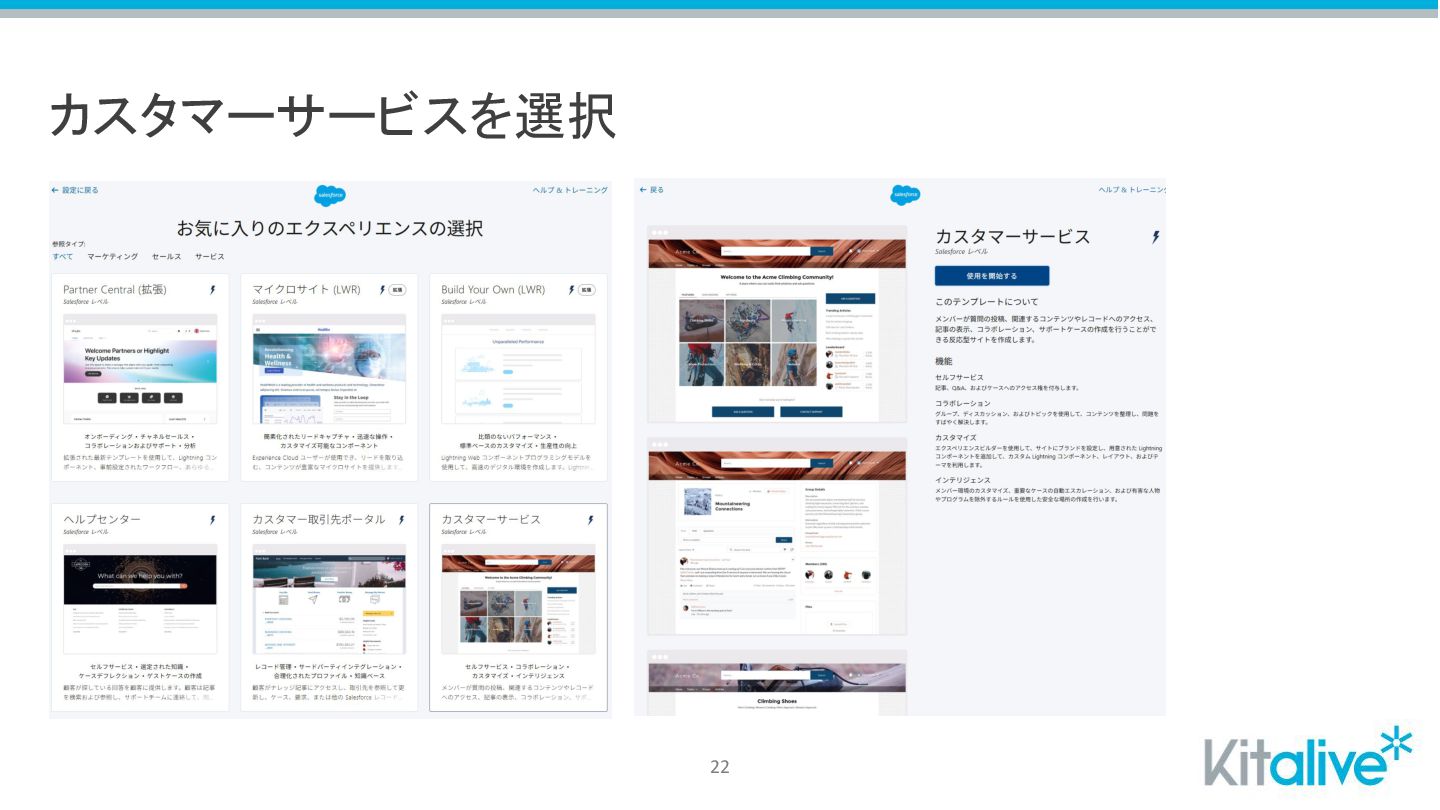1440x810 pixels.
Task: Click lightning bolt icon on Build Your Own card
Action: (x=572, y=290)
